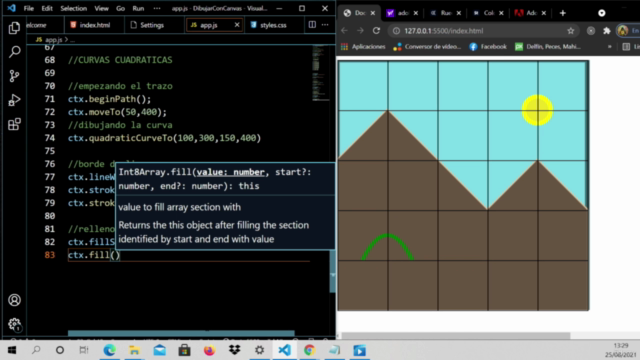View site information icon in address bar
640x360 pixels.
[396, 31]
